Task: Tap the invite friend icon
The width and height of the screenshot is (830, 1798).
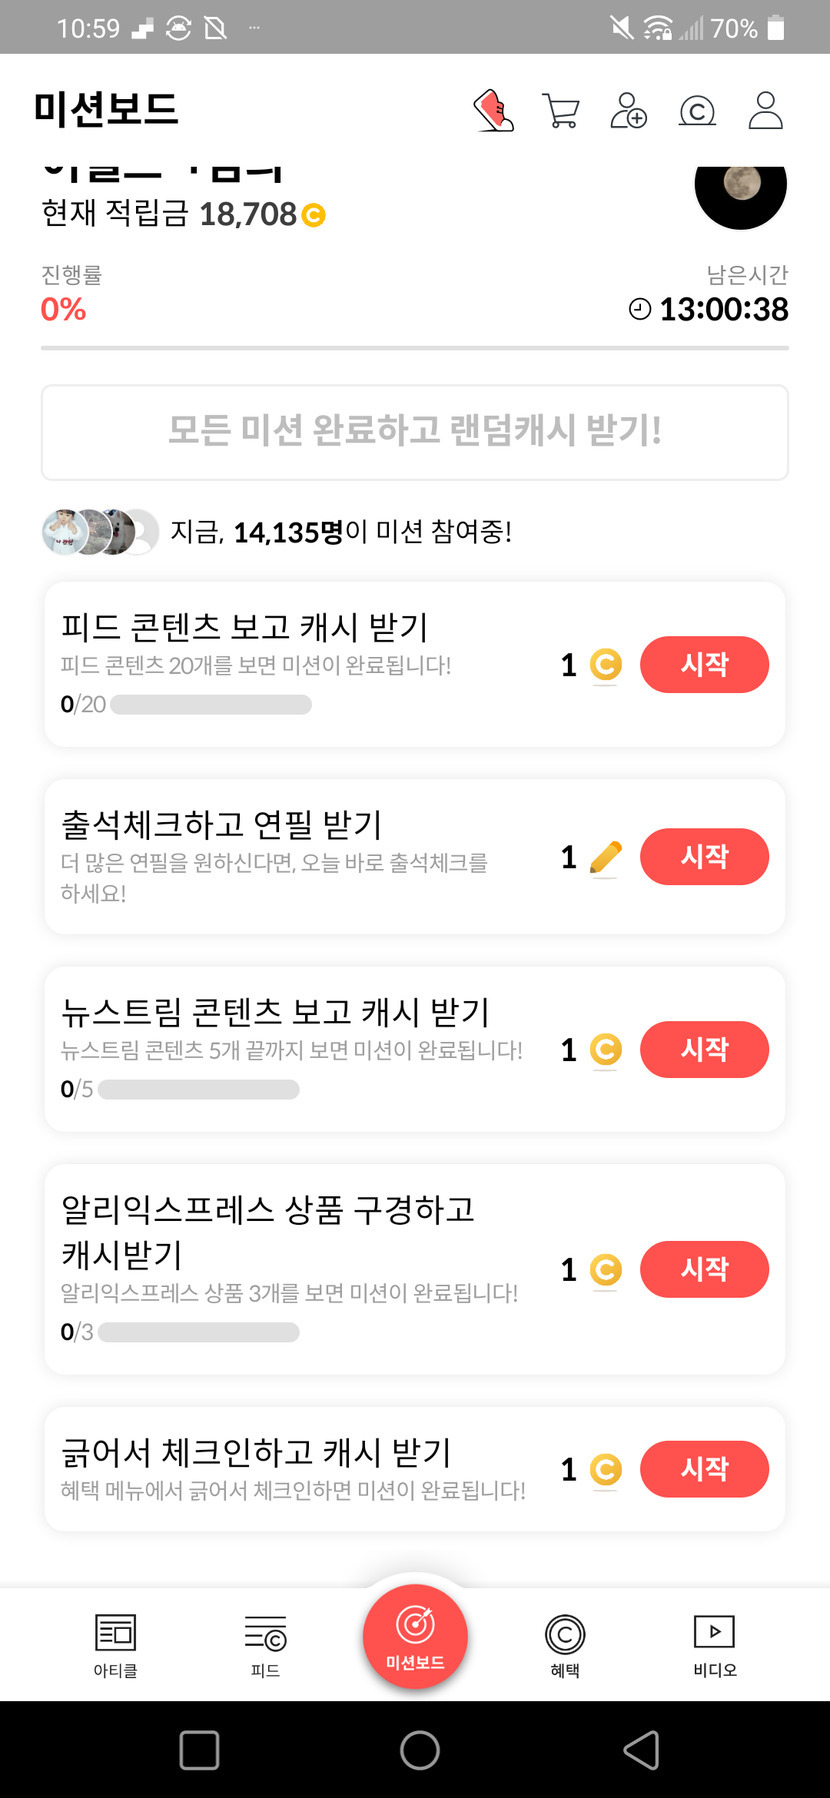Action: point(628,110)
